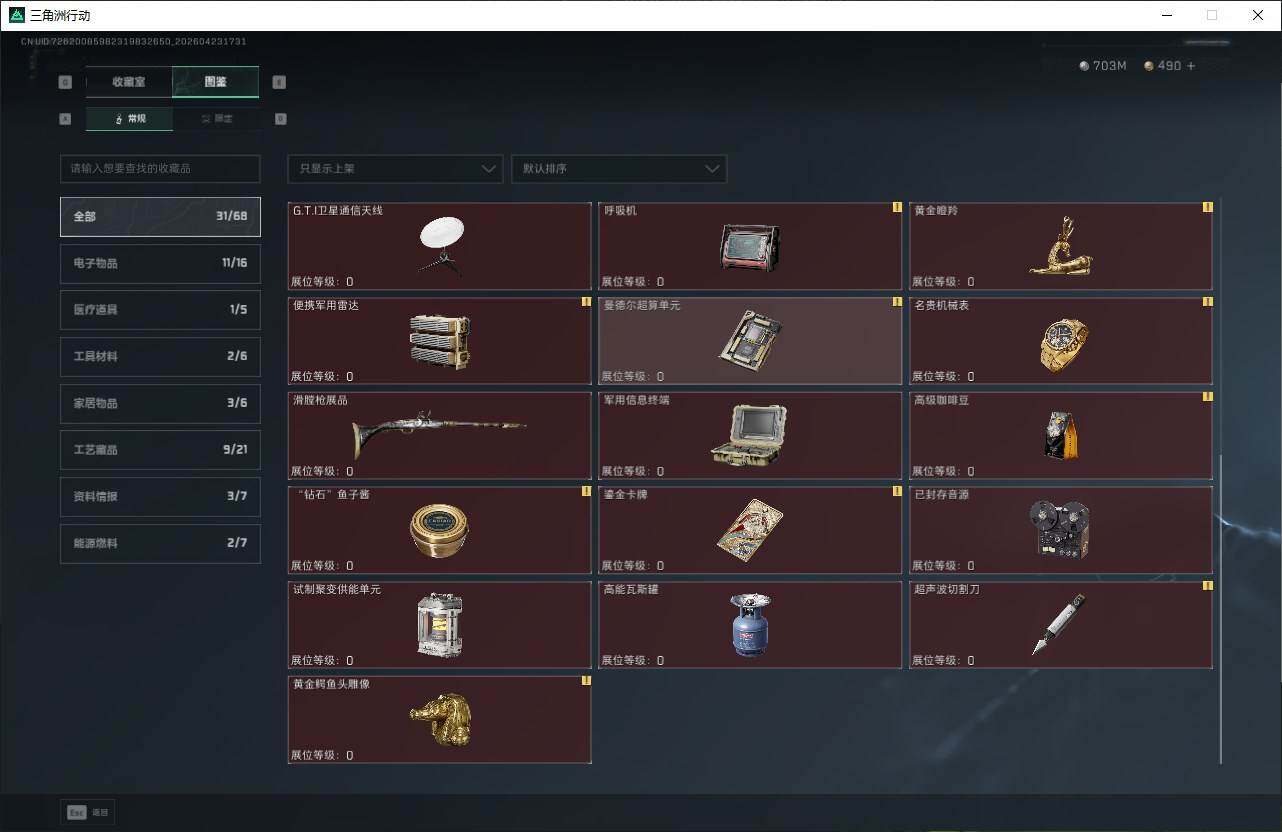Open the 鎏金卡牌 gilded card image
1282x832 pixels.
pos(750,530)
